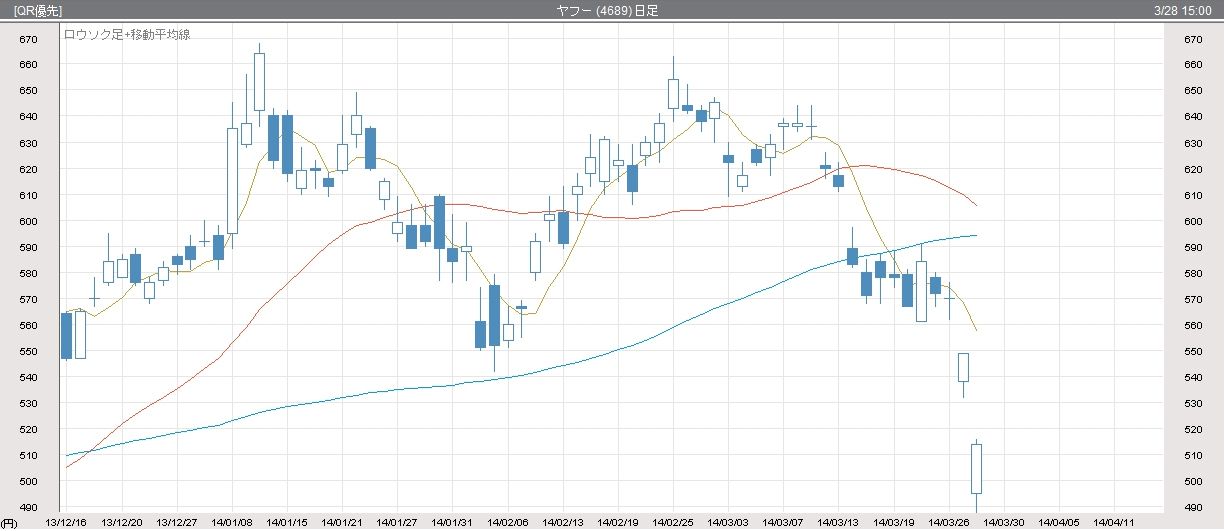1224x531 pixels.
Task: Click the 14/03/19 date axis label
Action: click(x=894, y=522)
